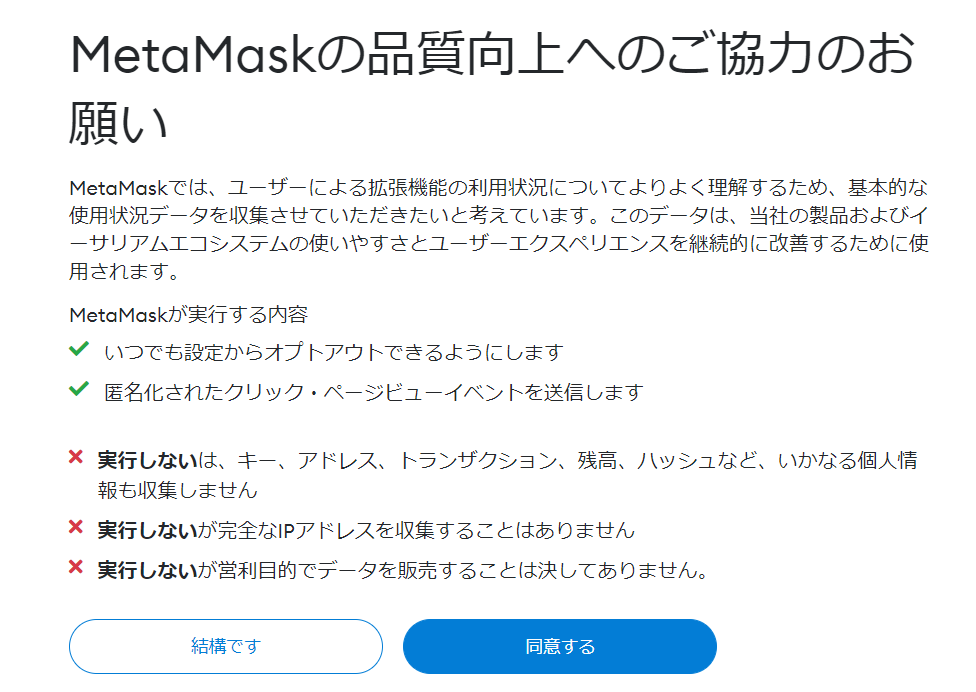Click red X beside data selling line
This screenshot has height=692, width=976.
coord(76,567)
